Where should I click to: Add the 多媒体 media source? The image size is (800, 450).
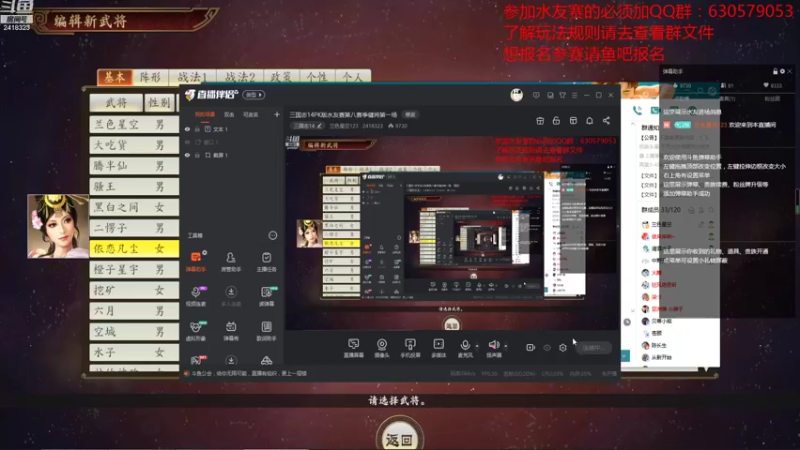click(438, 348)
